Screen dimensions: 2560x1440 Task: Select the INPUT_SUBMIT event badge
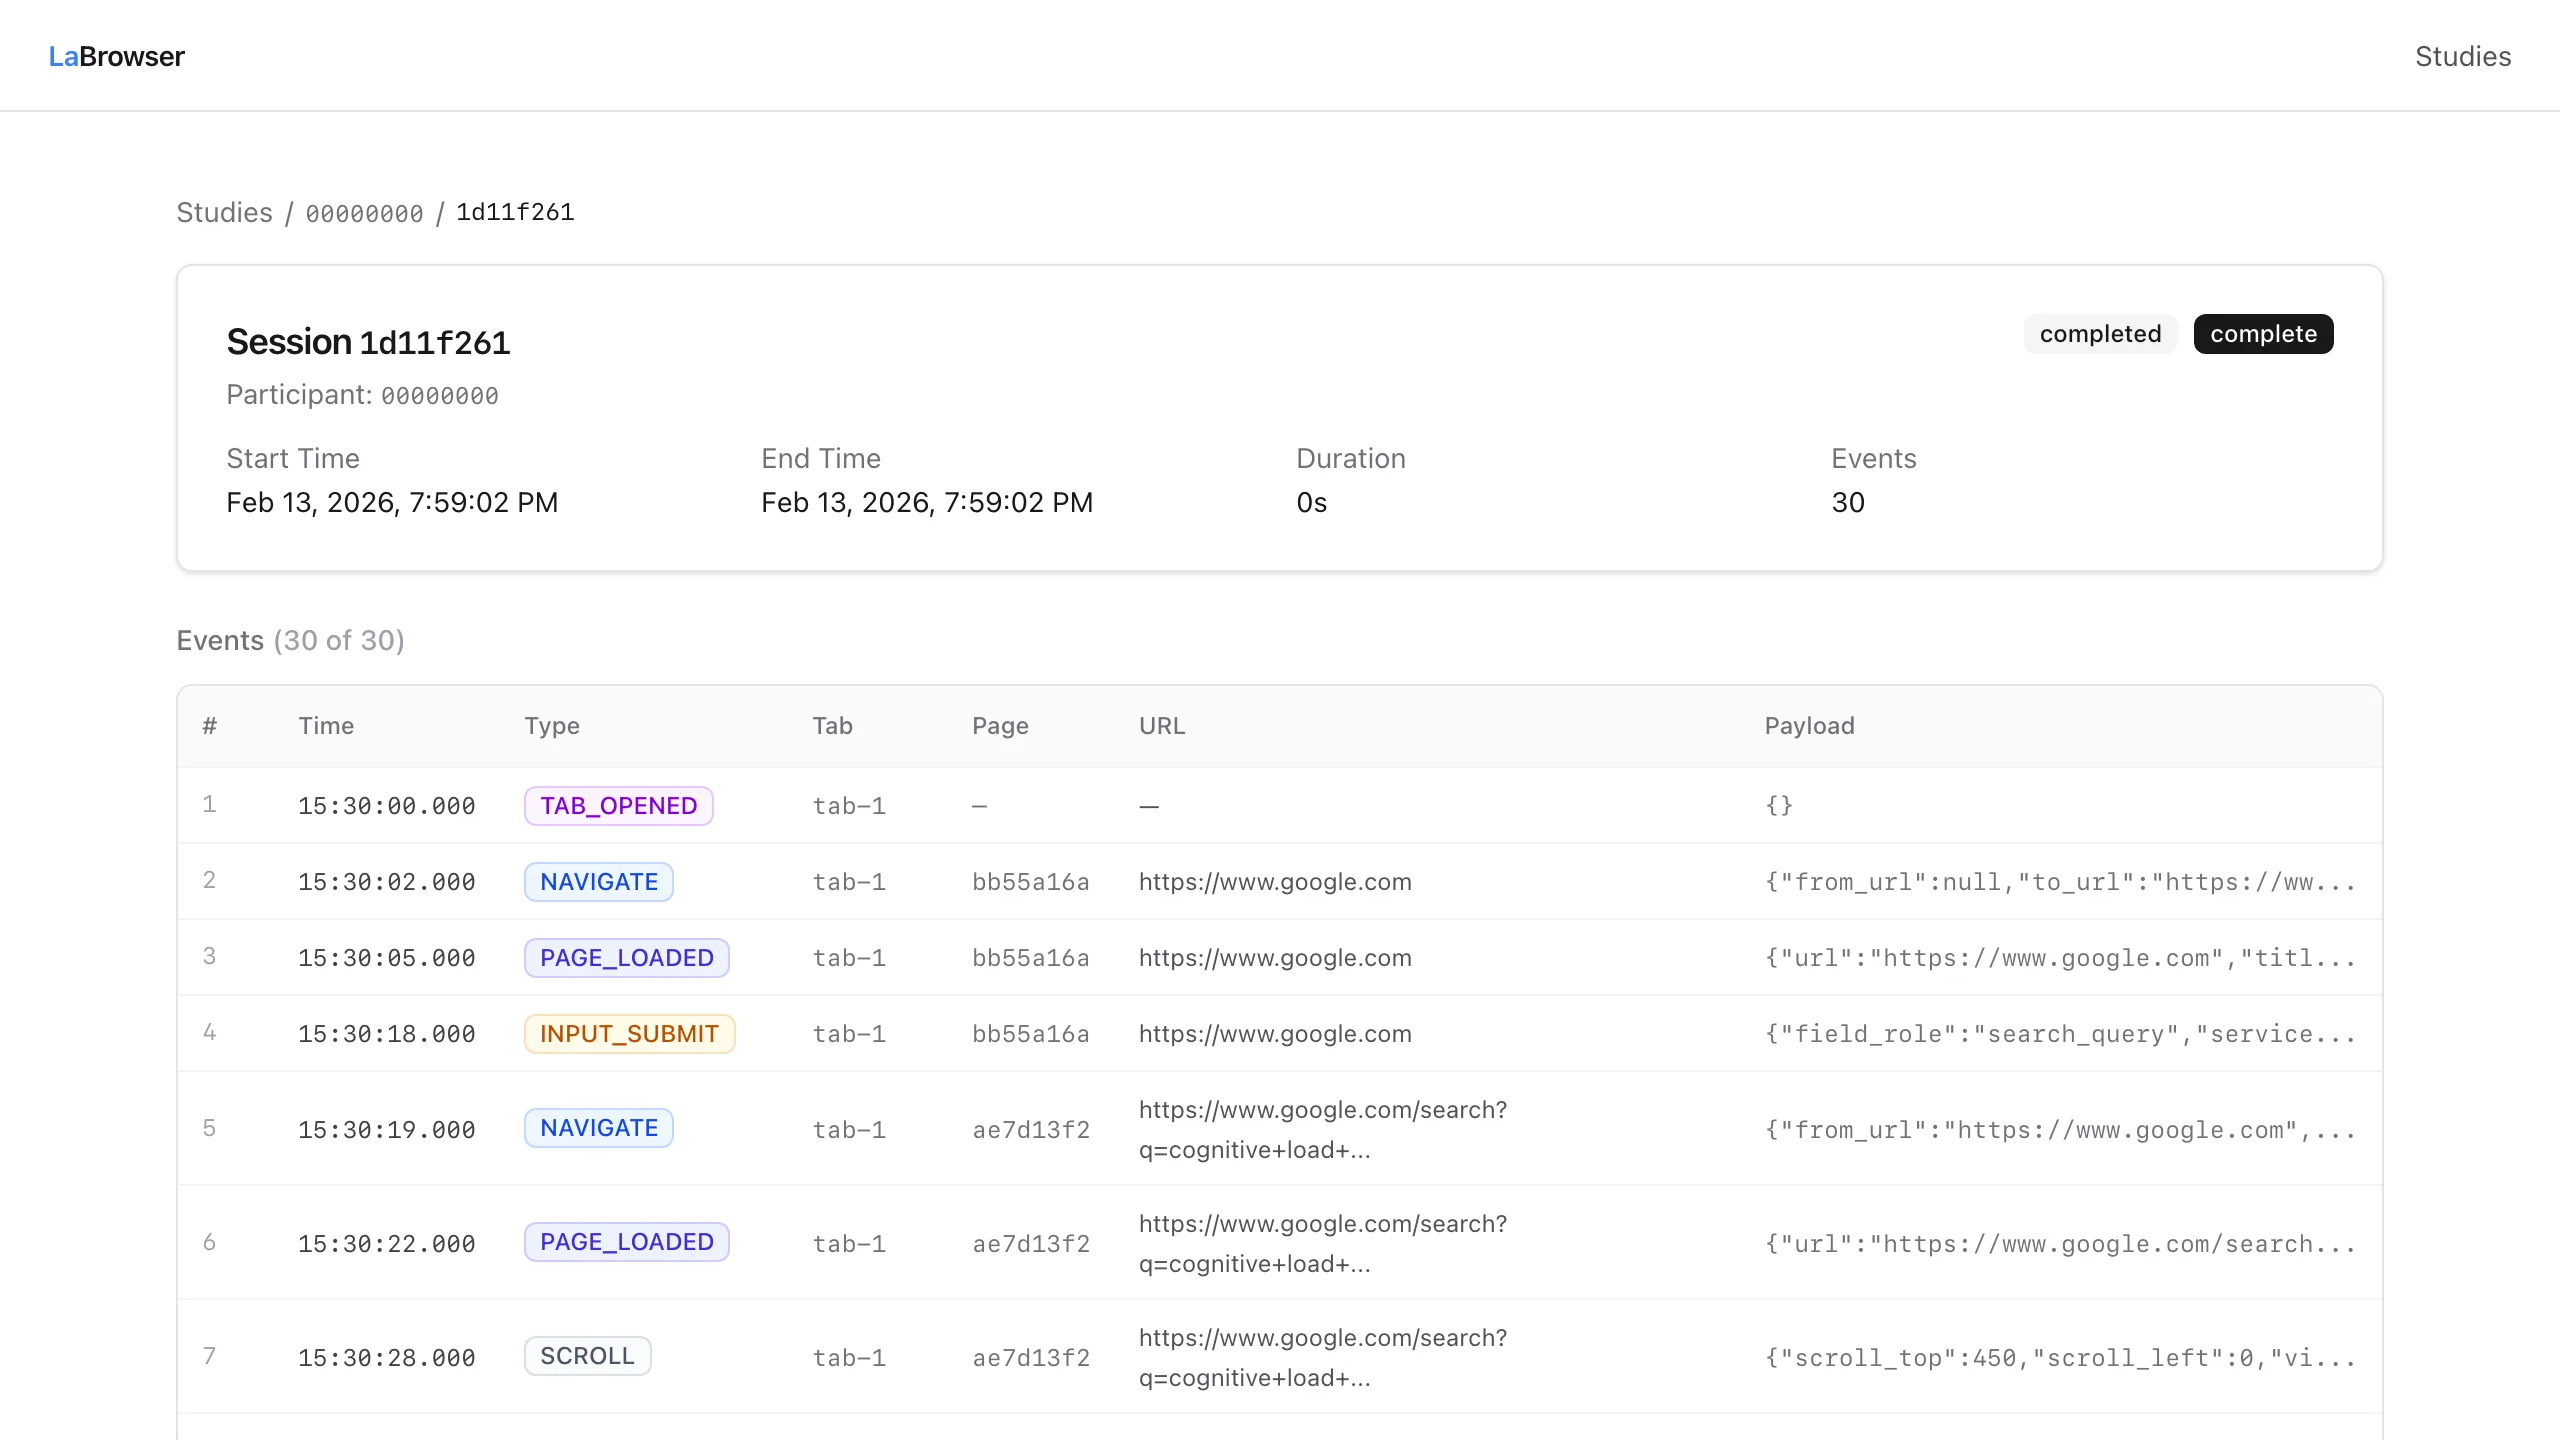point(630,1033)
